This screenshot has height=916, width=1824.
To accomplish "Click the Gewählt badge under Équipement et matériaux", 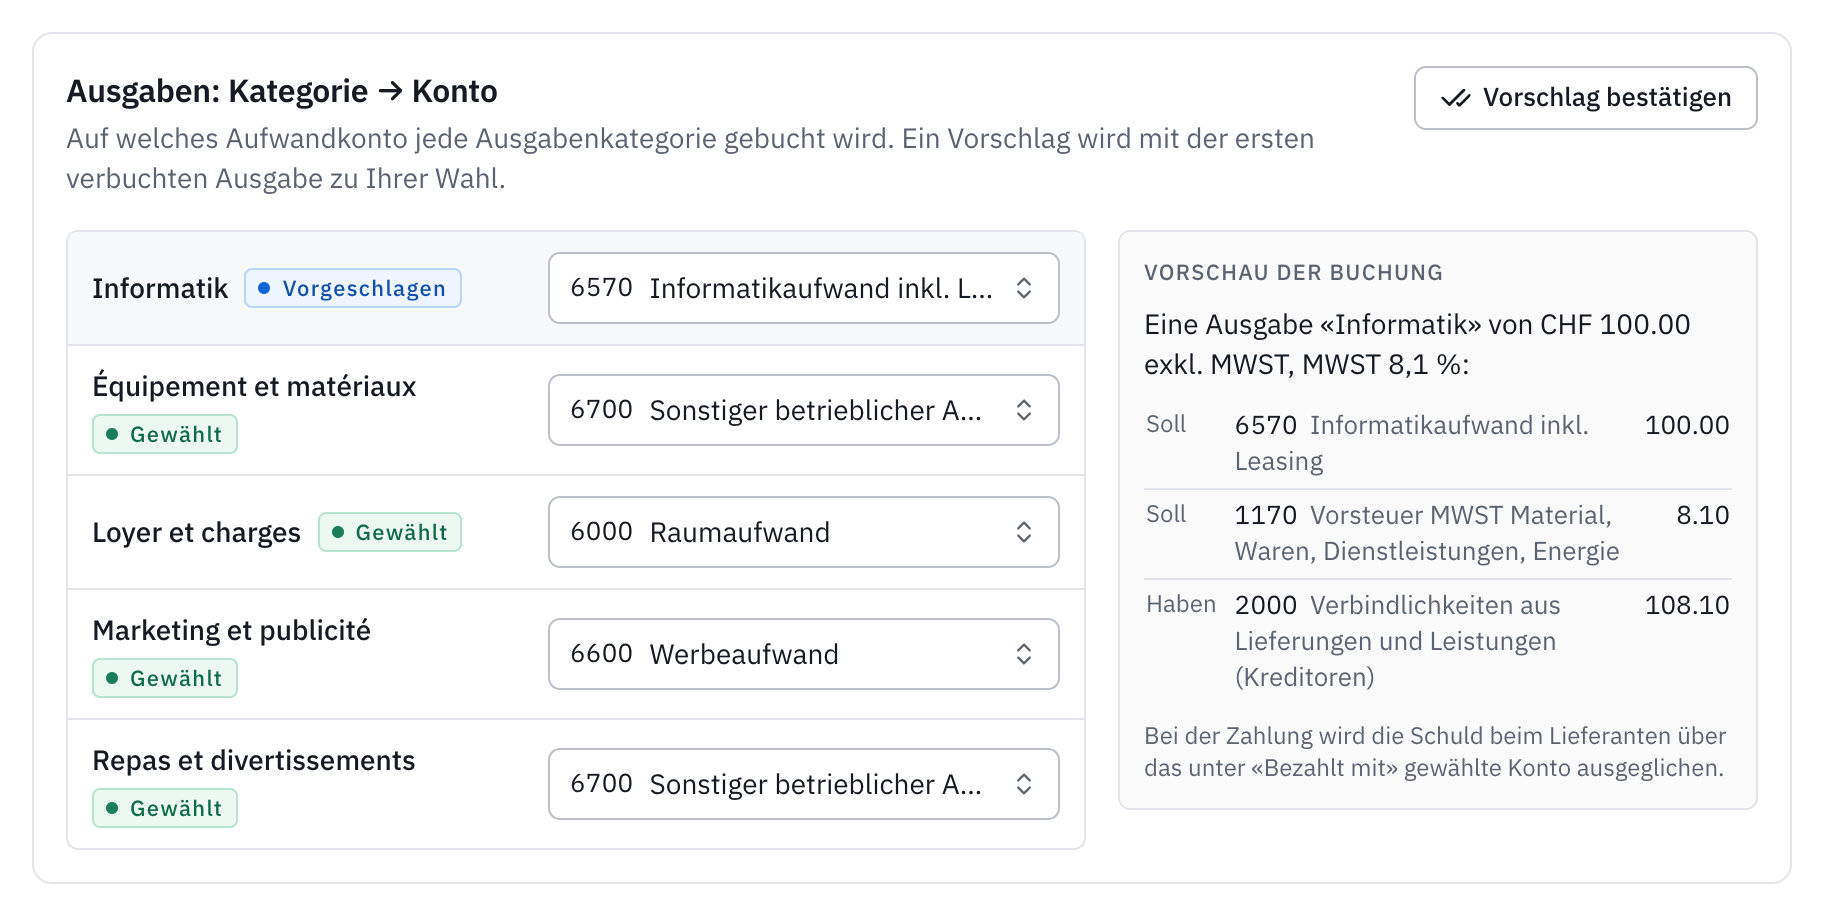I will click(165, 434).
